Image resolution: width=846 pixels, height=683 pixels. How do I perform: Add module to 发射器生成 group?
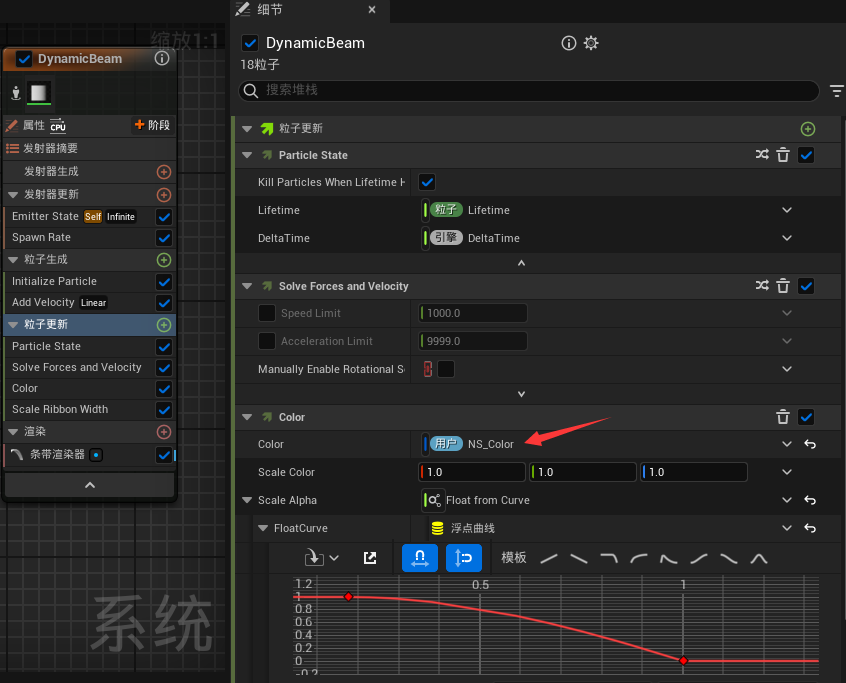[164, 172]
